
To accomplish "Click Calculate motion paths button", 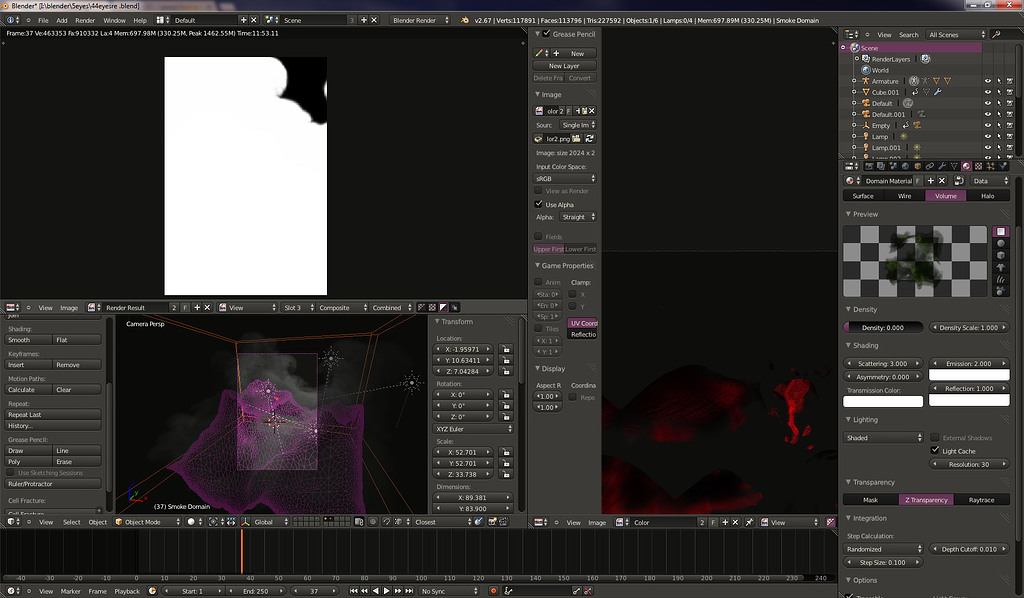I will 29,390.
